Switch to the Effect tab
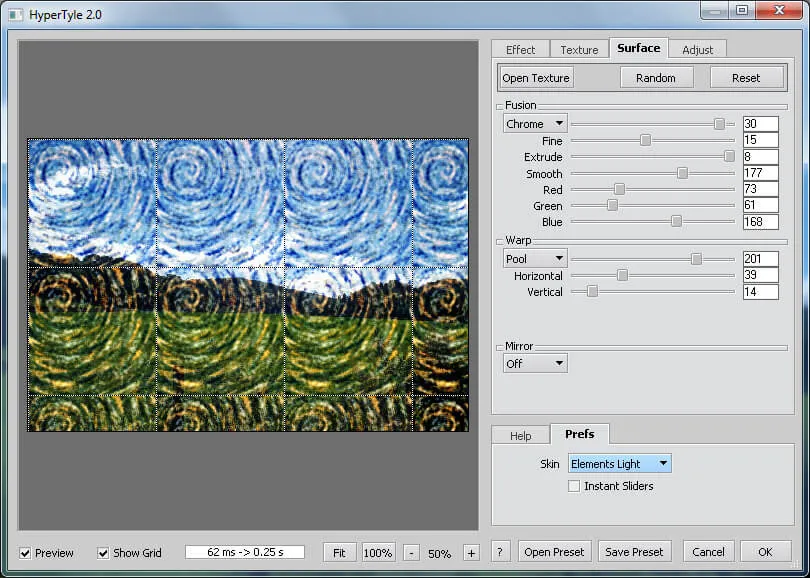The height and width of the screenshot is (578, 810). tap(520, 48)
